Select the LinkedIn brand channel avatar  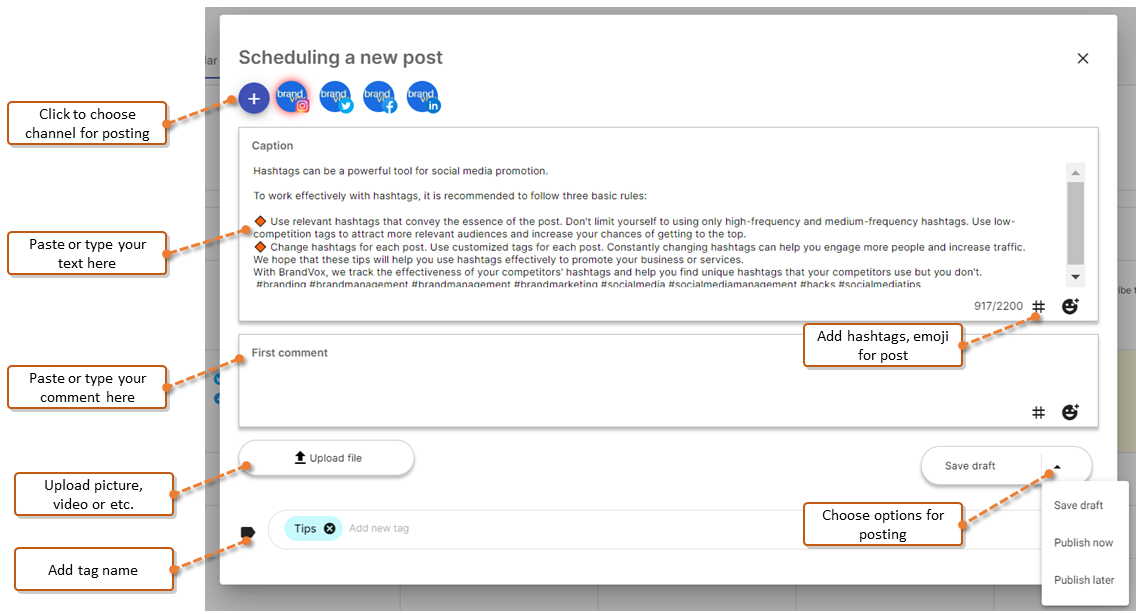point(422,97)
